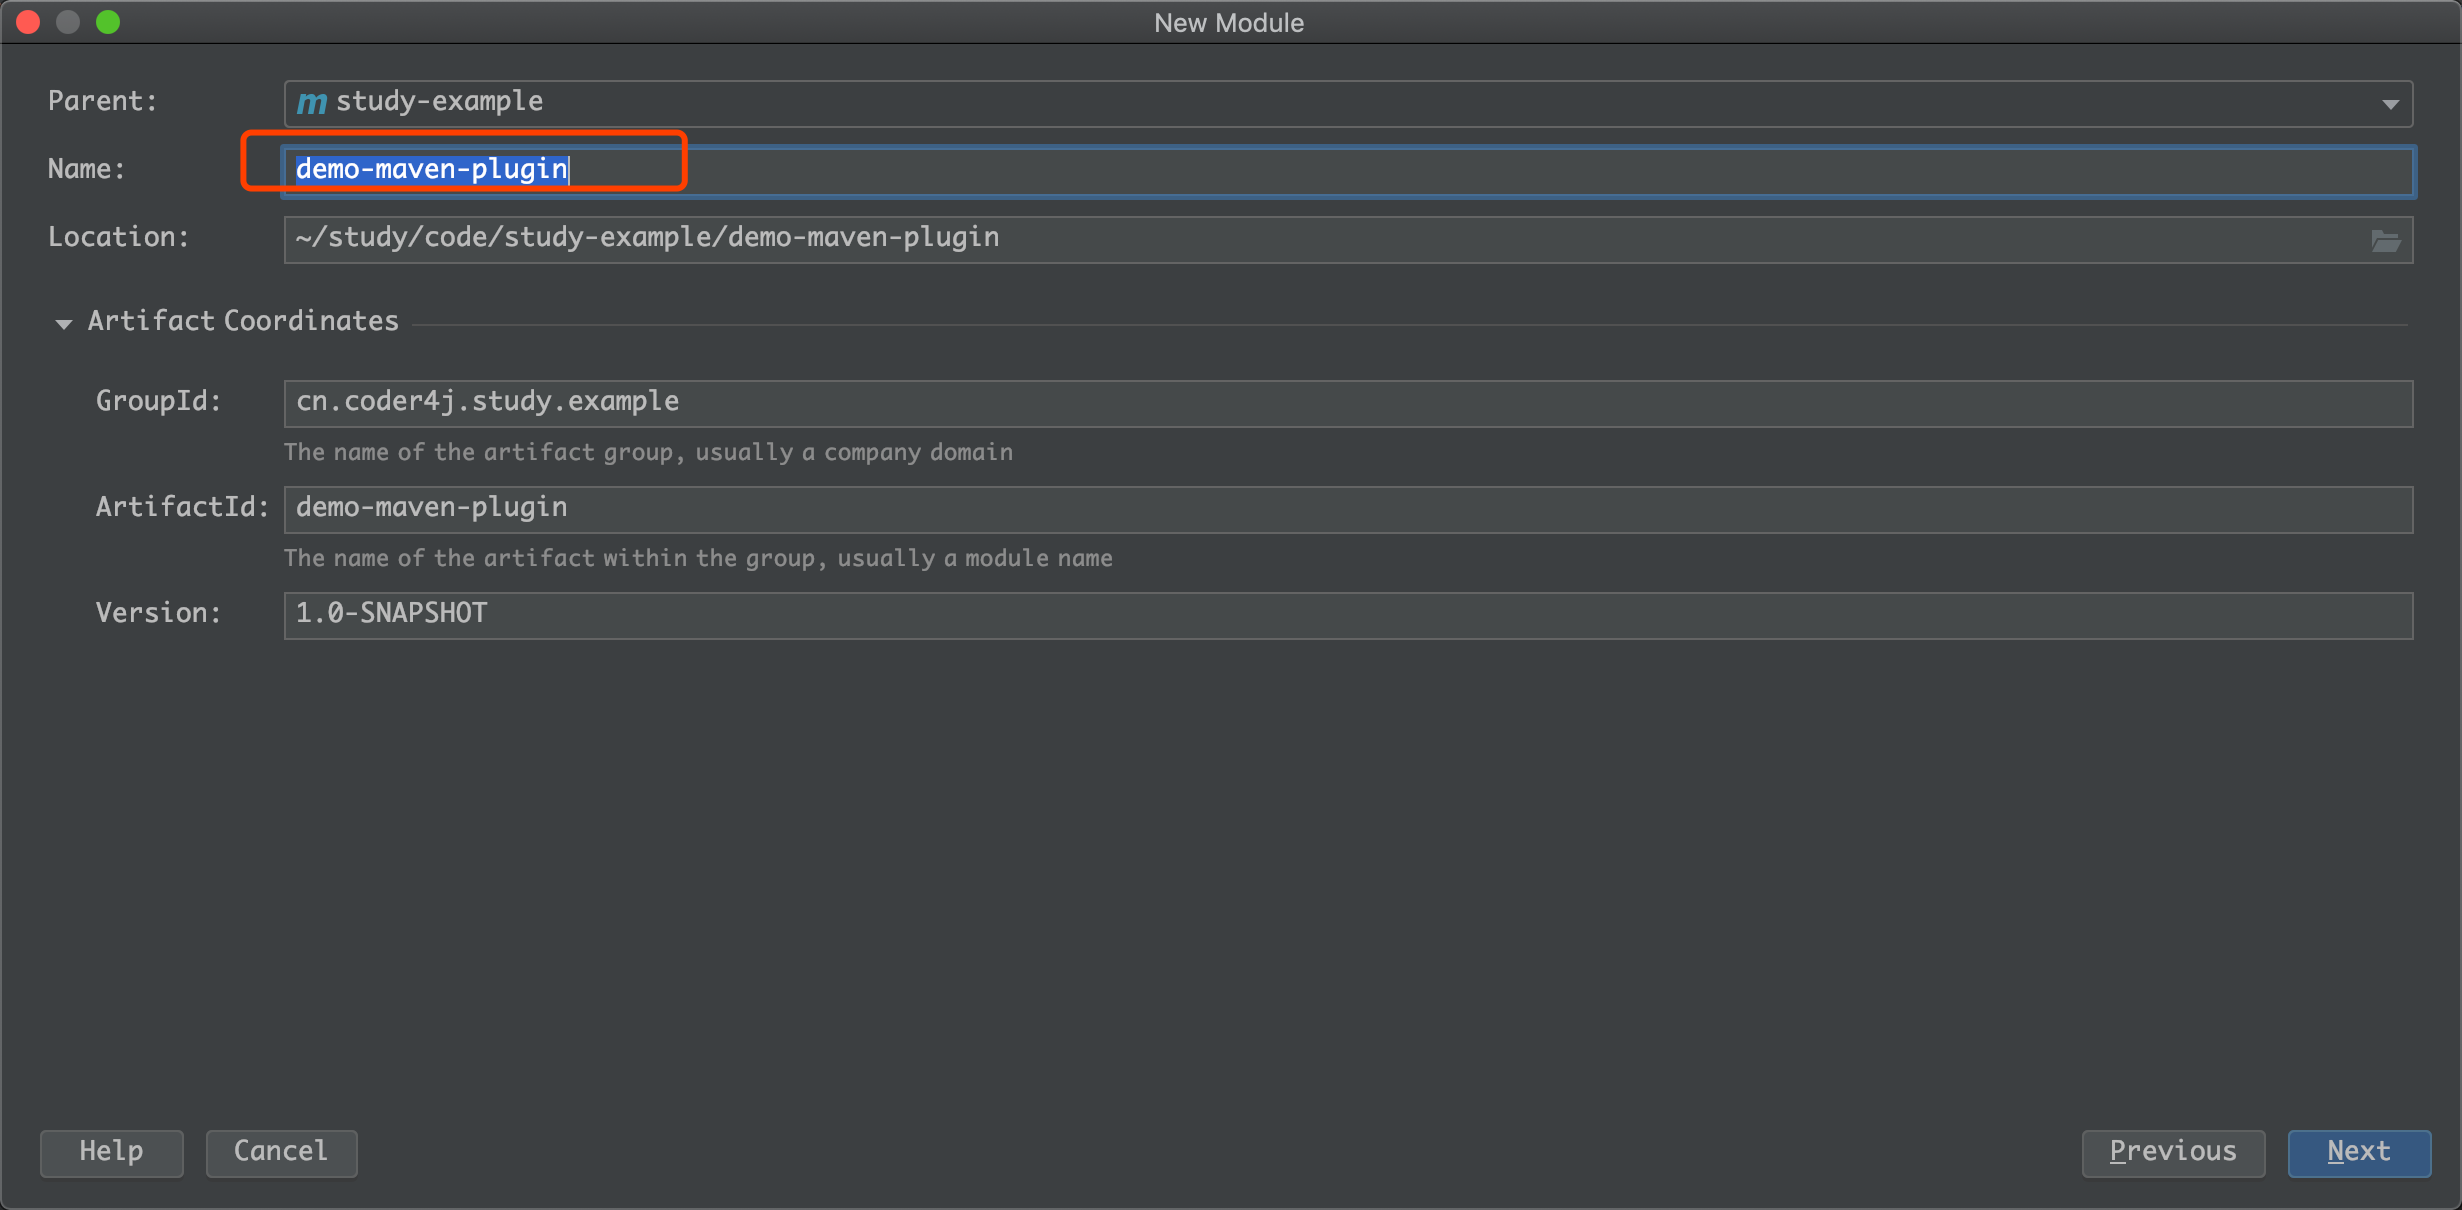Click the gray minimize window button
Image resolution: width=2462 pixels, height=1210 pixels.
[x=68, y=22]
